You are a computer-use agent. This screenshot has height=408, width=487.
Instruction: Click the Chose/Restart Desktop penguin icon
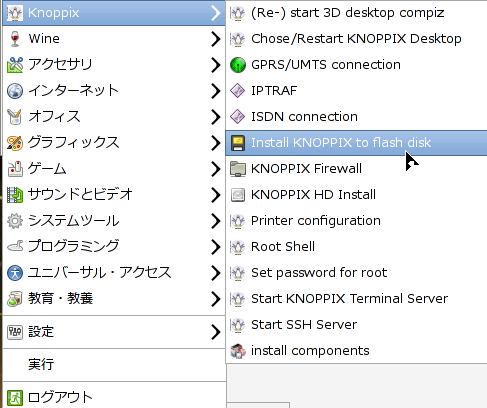[238, 39]
